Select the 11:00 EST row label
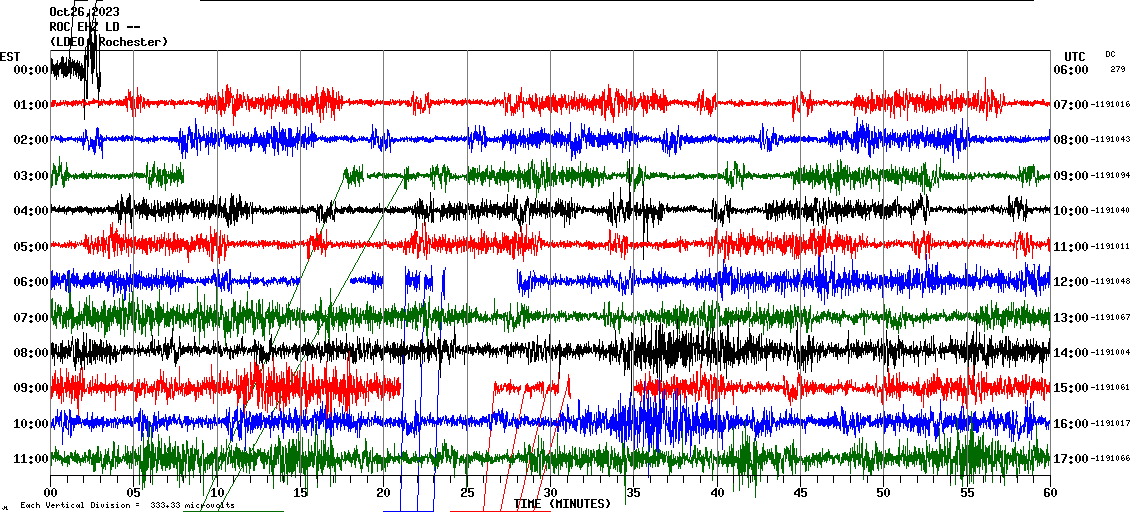This screenshot has width=1130, height=519. pyautogui.click(x=31, y=459)
